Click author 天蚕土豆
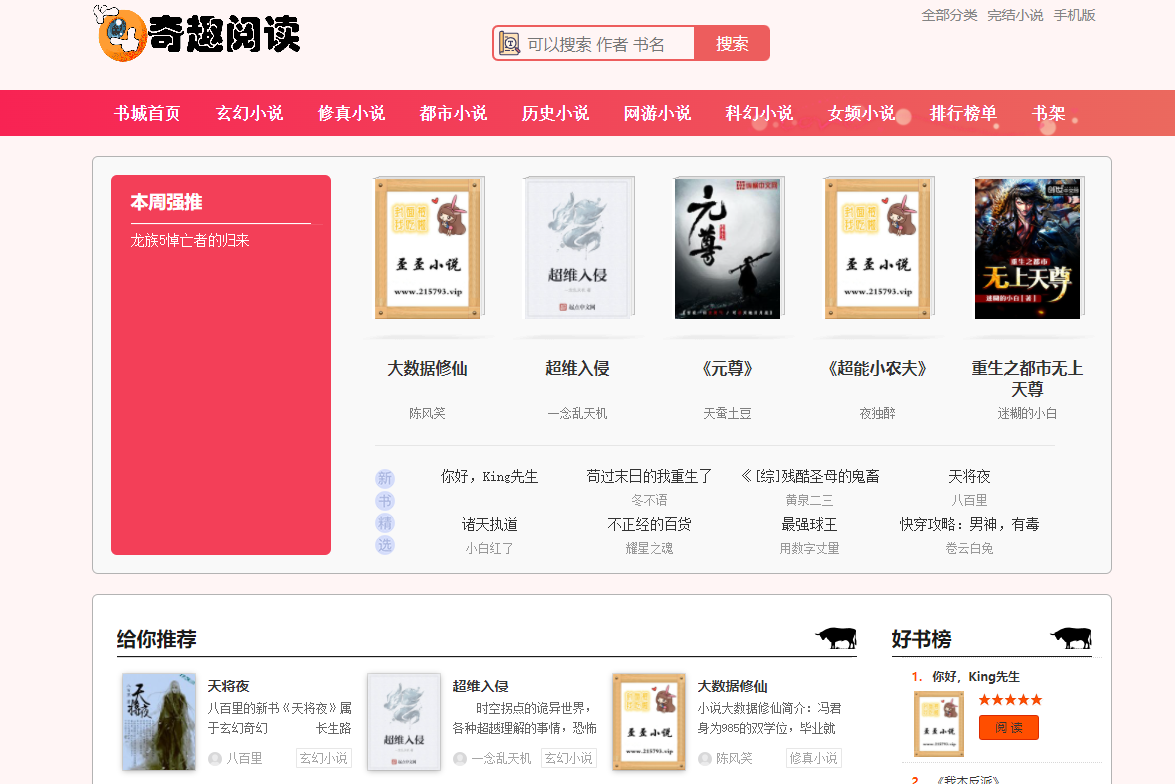The width and height of the screenshot is (1175, 784). click(x=727, y=413)
